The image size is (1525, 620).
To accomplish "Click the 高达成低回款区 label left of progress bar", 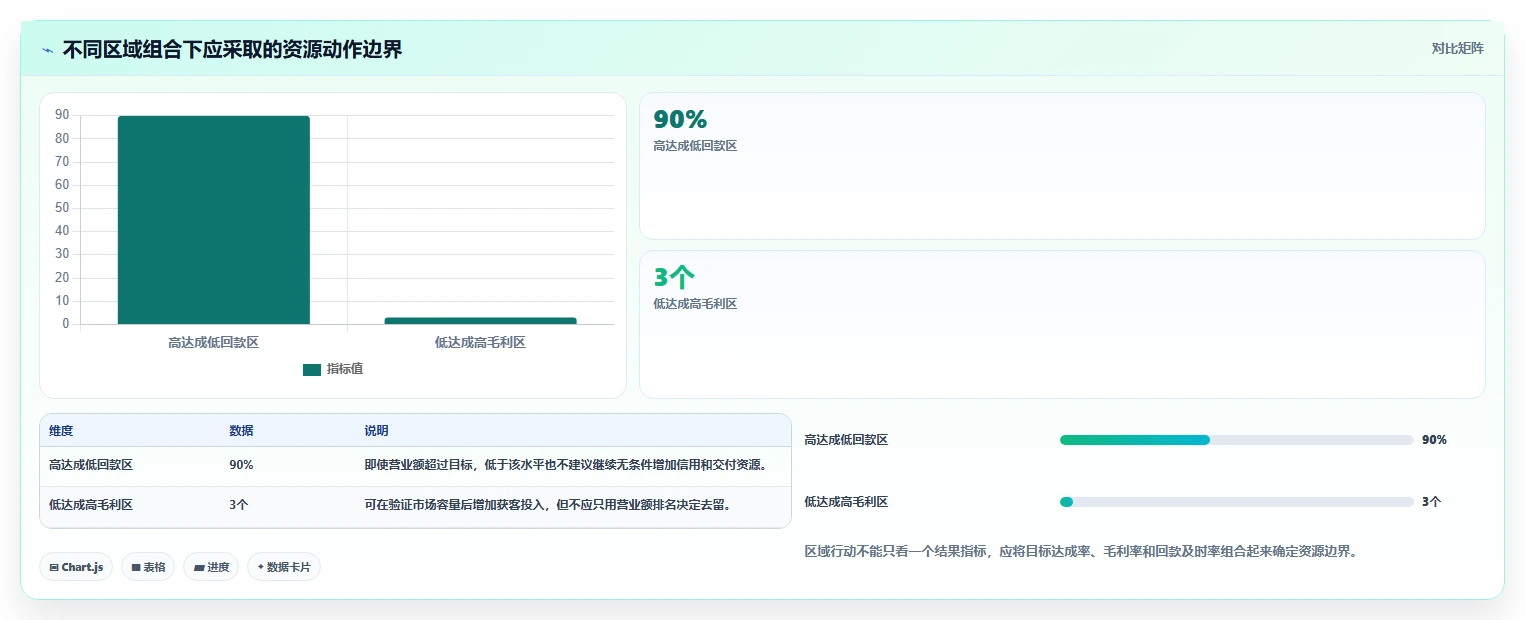I will coord(846,440).
